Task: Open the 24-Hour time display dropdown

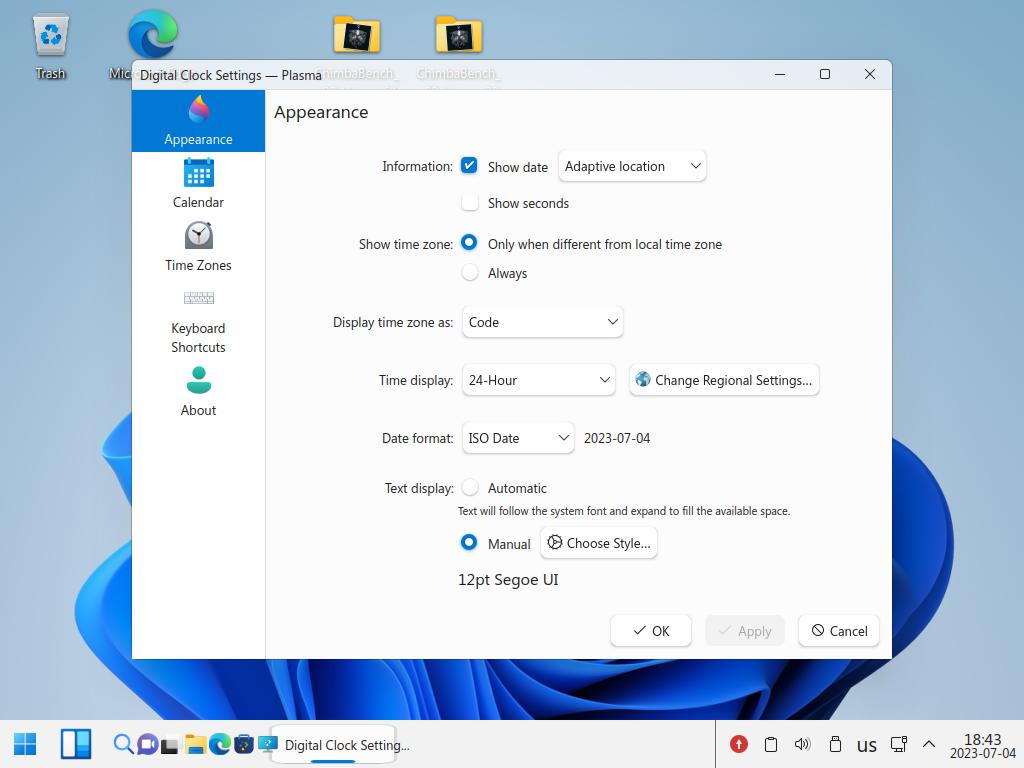Action: pyautogui.click(x=538, y=380)
